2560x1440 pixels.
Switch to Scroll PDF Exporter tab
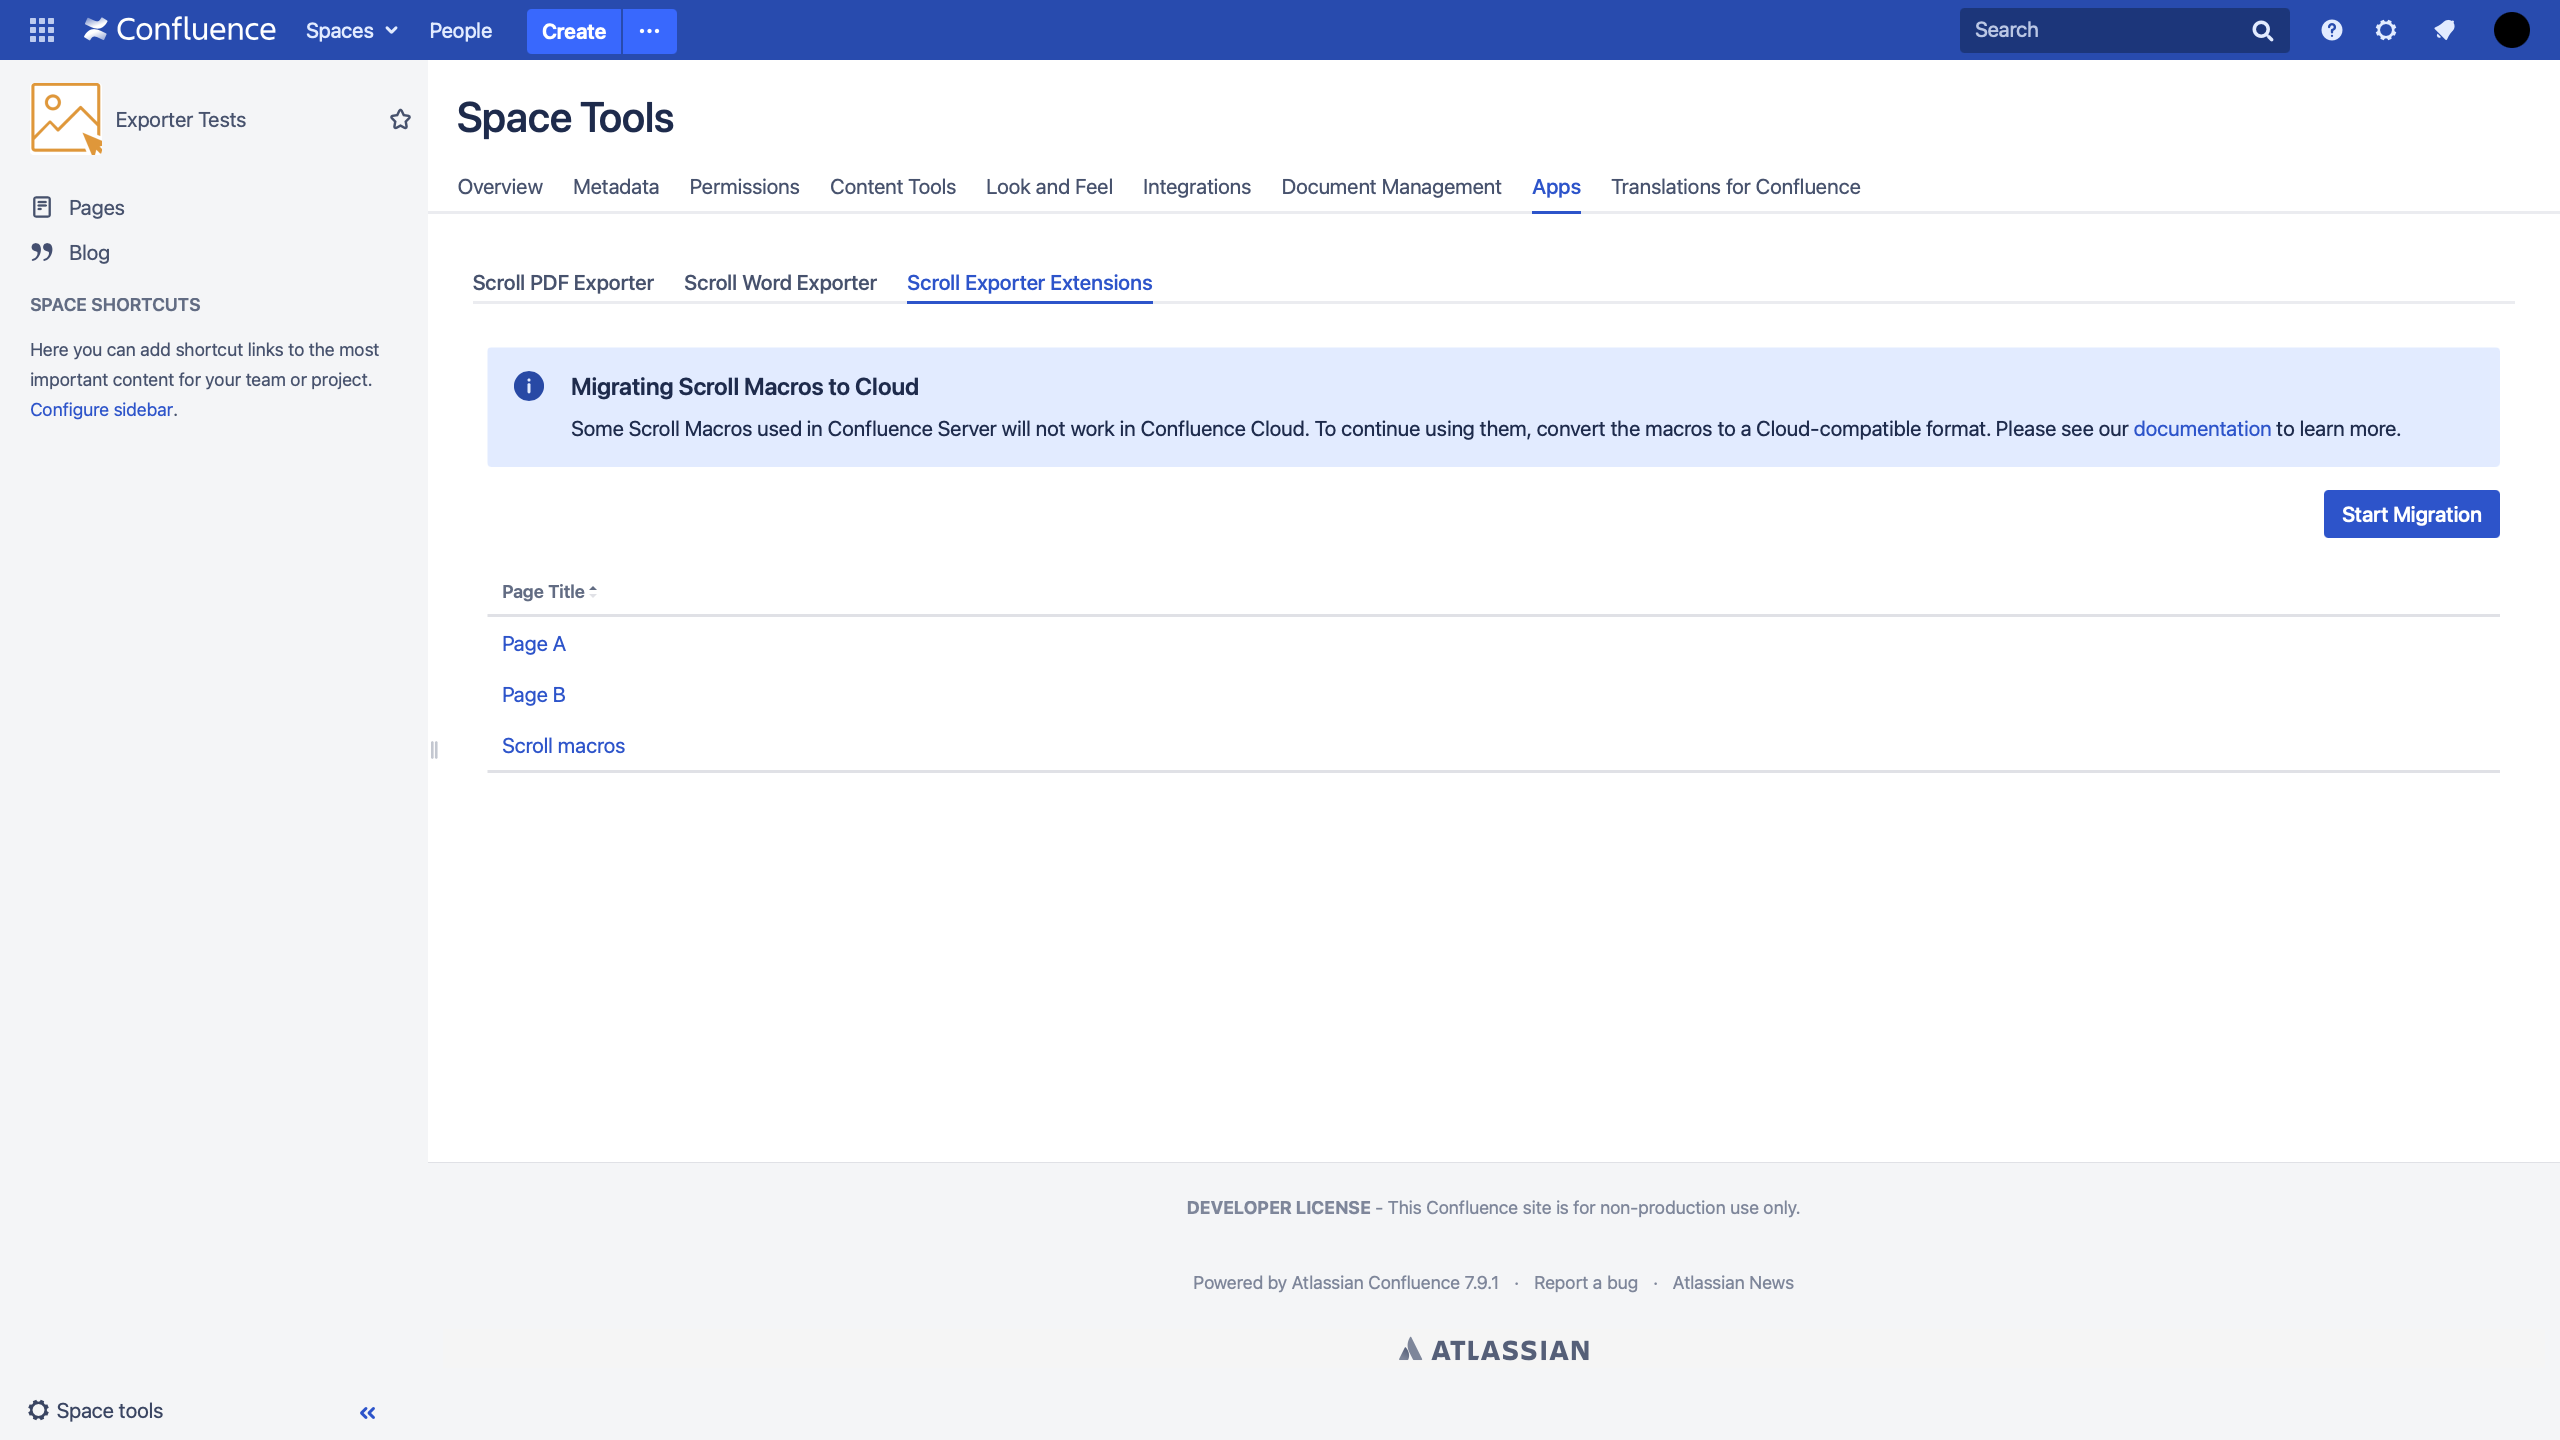pyautogui.click(x=563, y=283)
